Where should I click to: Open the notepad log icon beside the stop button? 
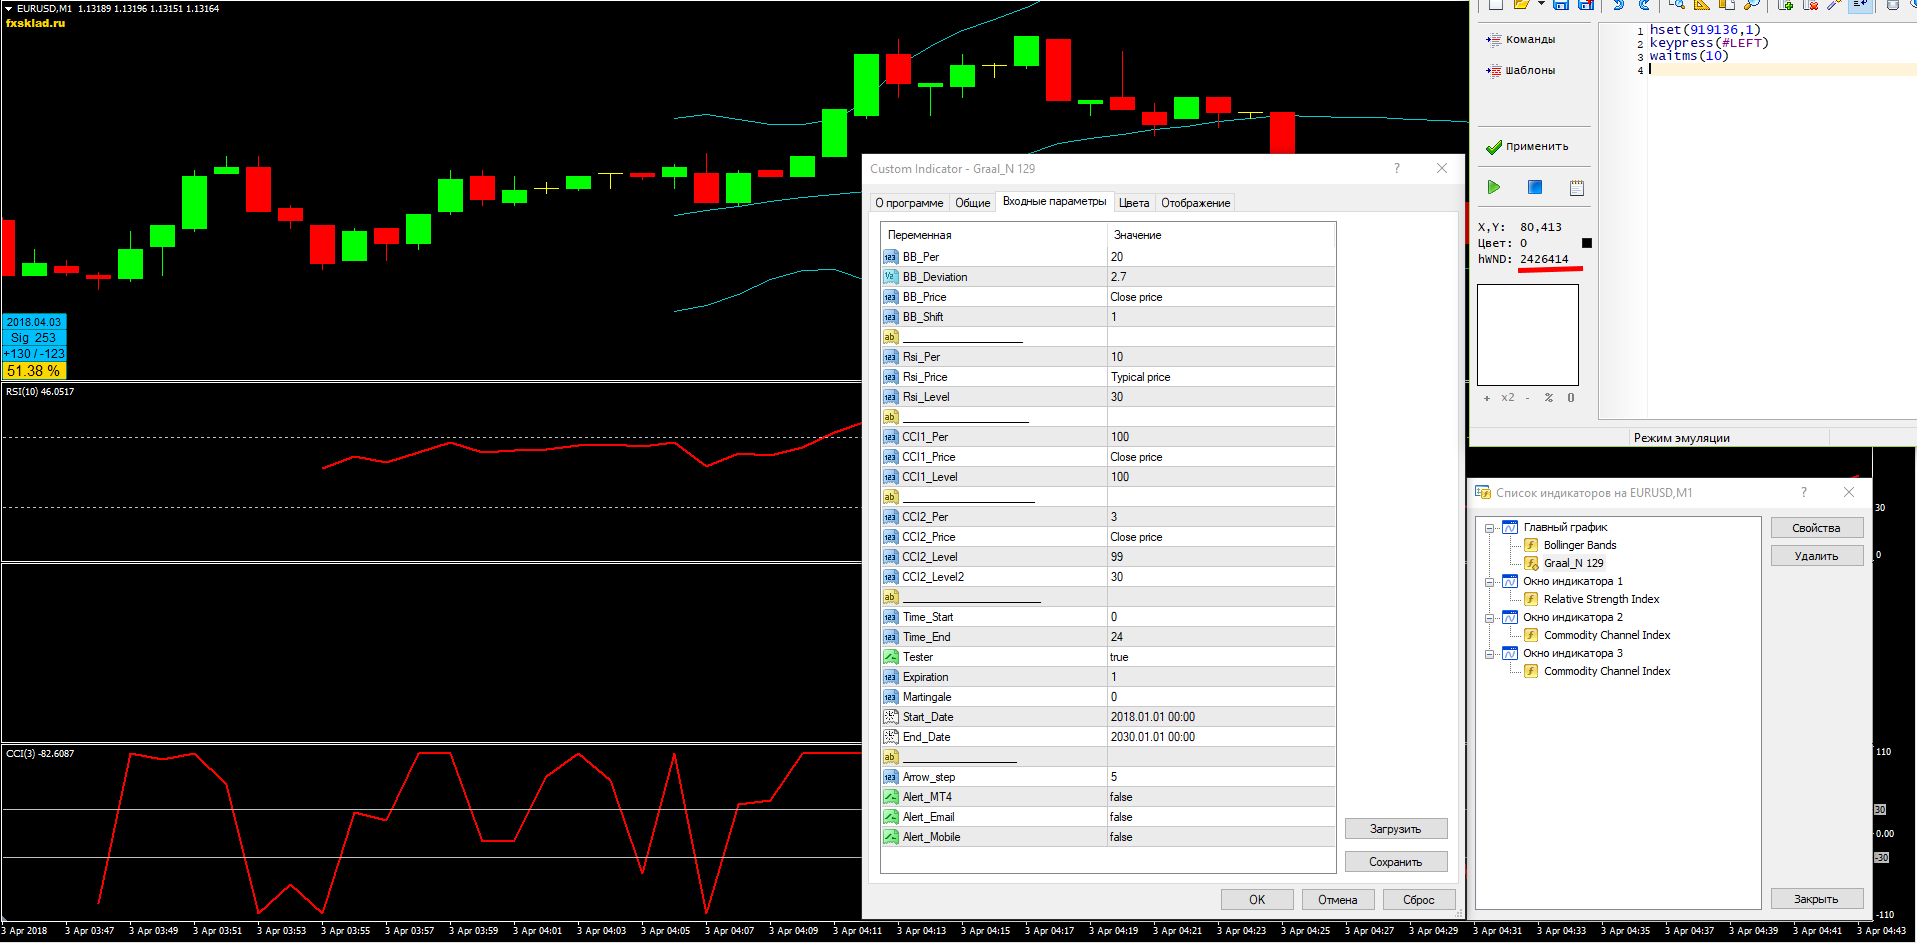[x=1577, y=187]
